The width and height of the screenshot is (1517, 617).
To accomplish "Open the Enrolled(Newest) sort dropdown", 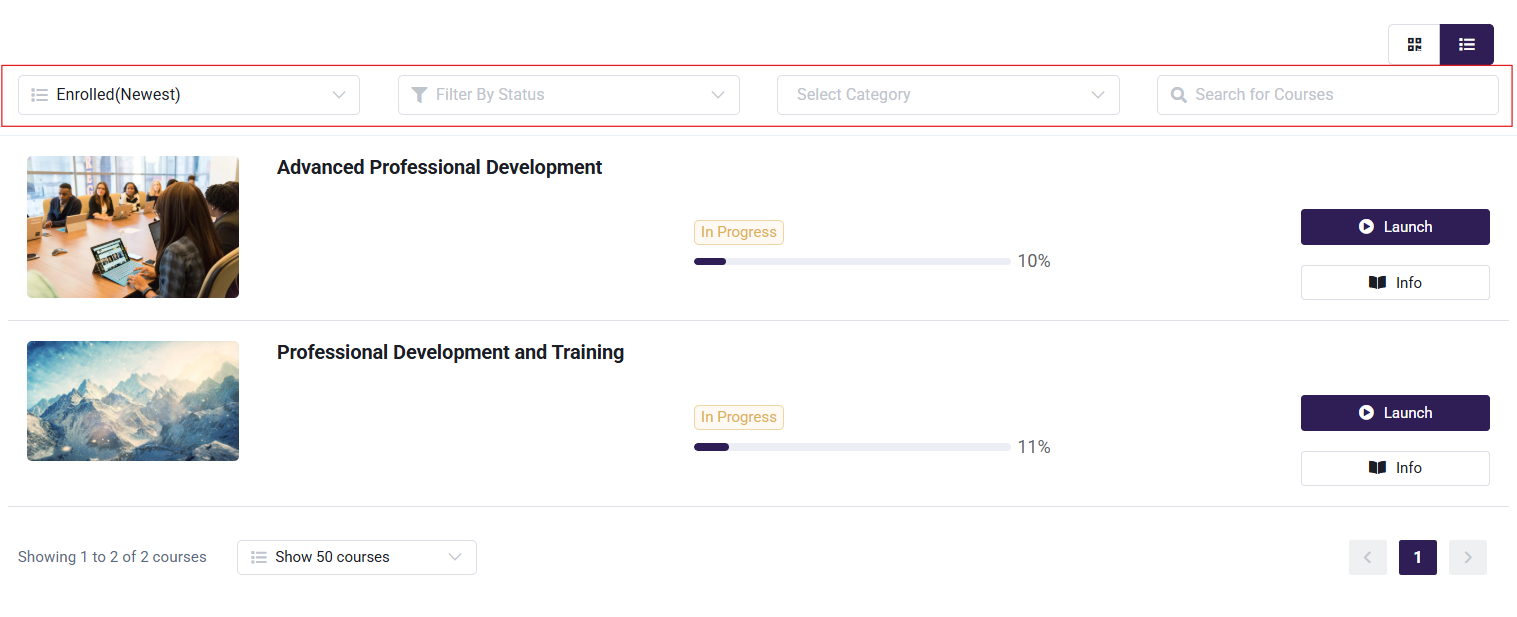I will [x=189, y=95].
